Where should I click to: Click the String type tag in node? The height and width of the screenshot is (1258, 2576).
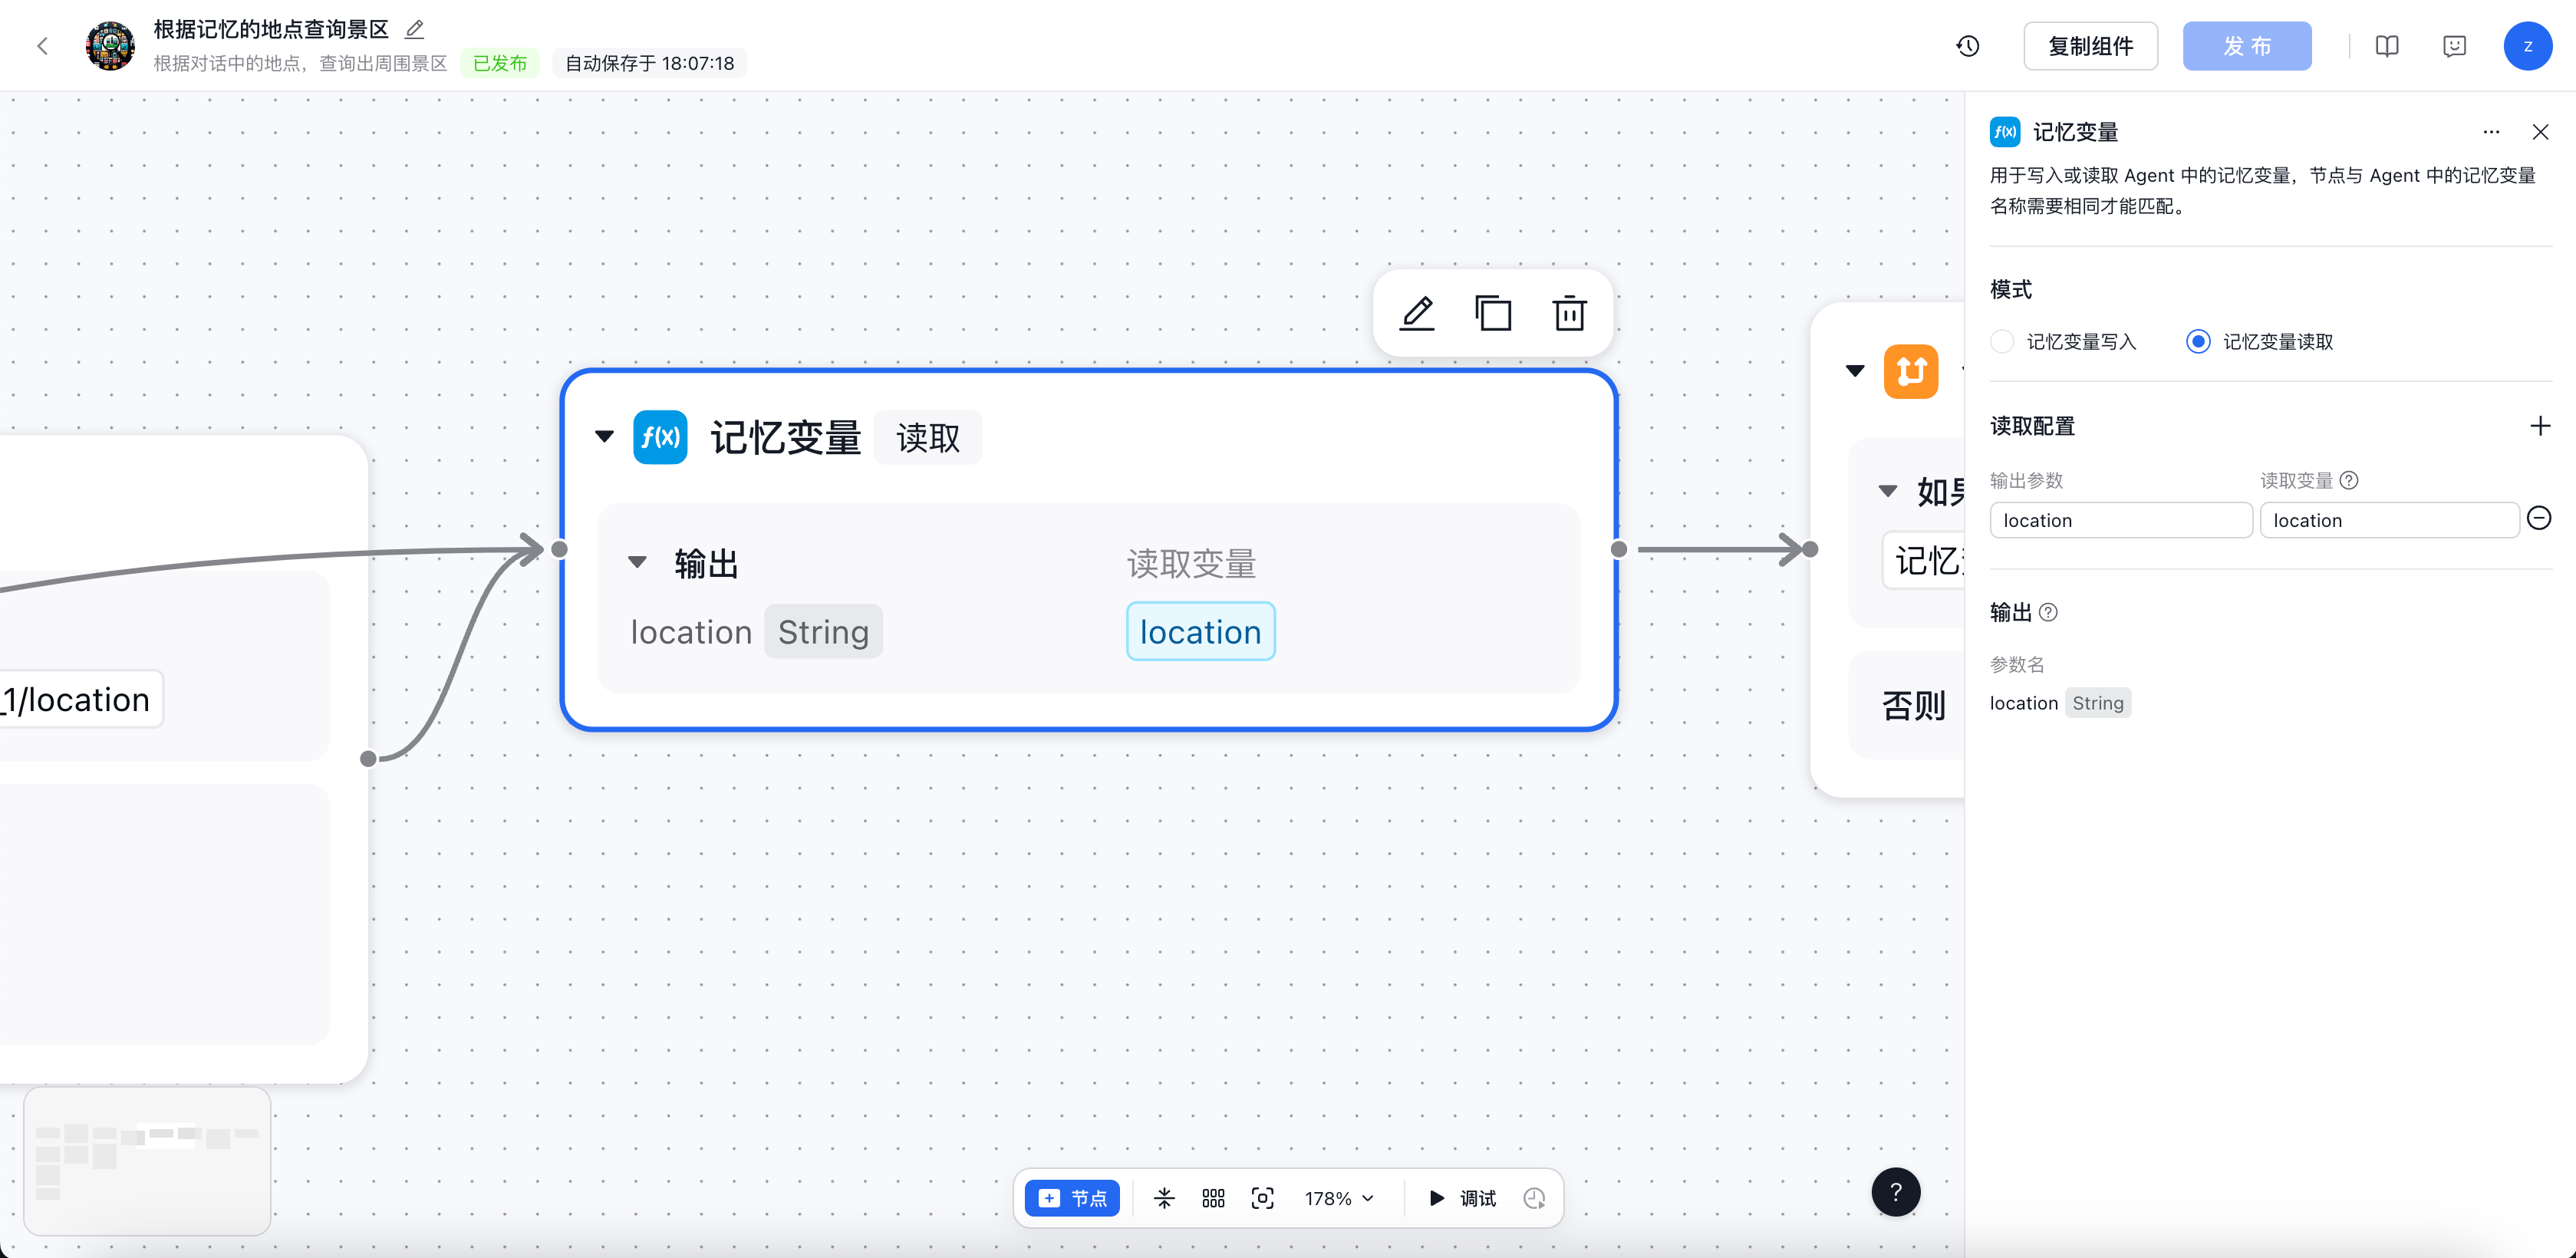pos(823,632)
